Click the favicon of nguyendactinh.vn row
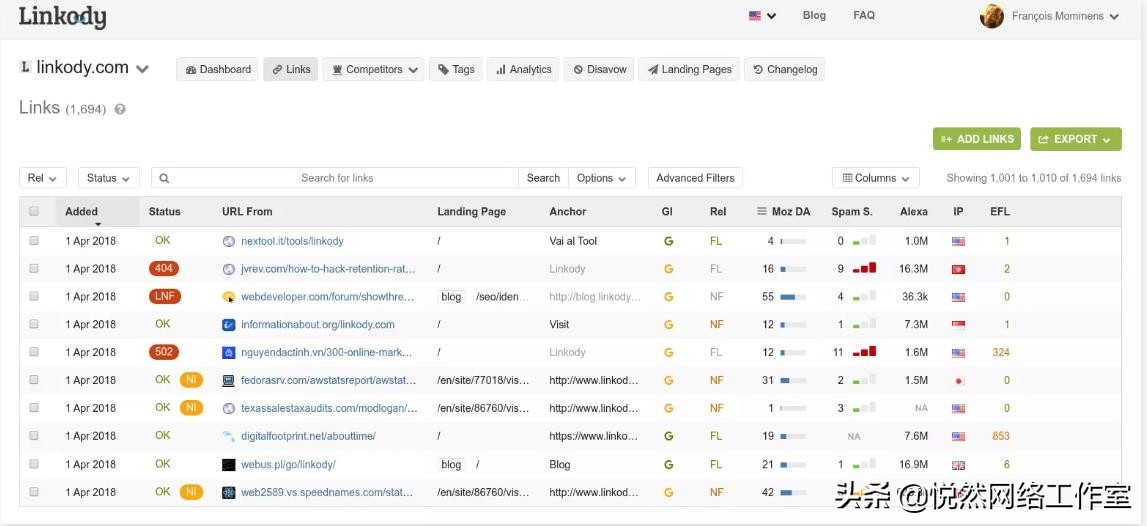 tap(228, 353)
